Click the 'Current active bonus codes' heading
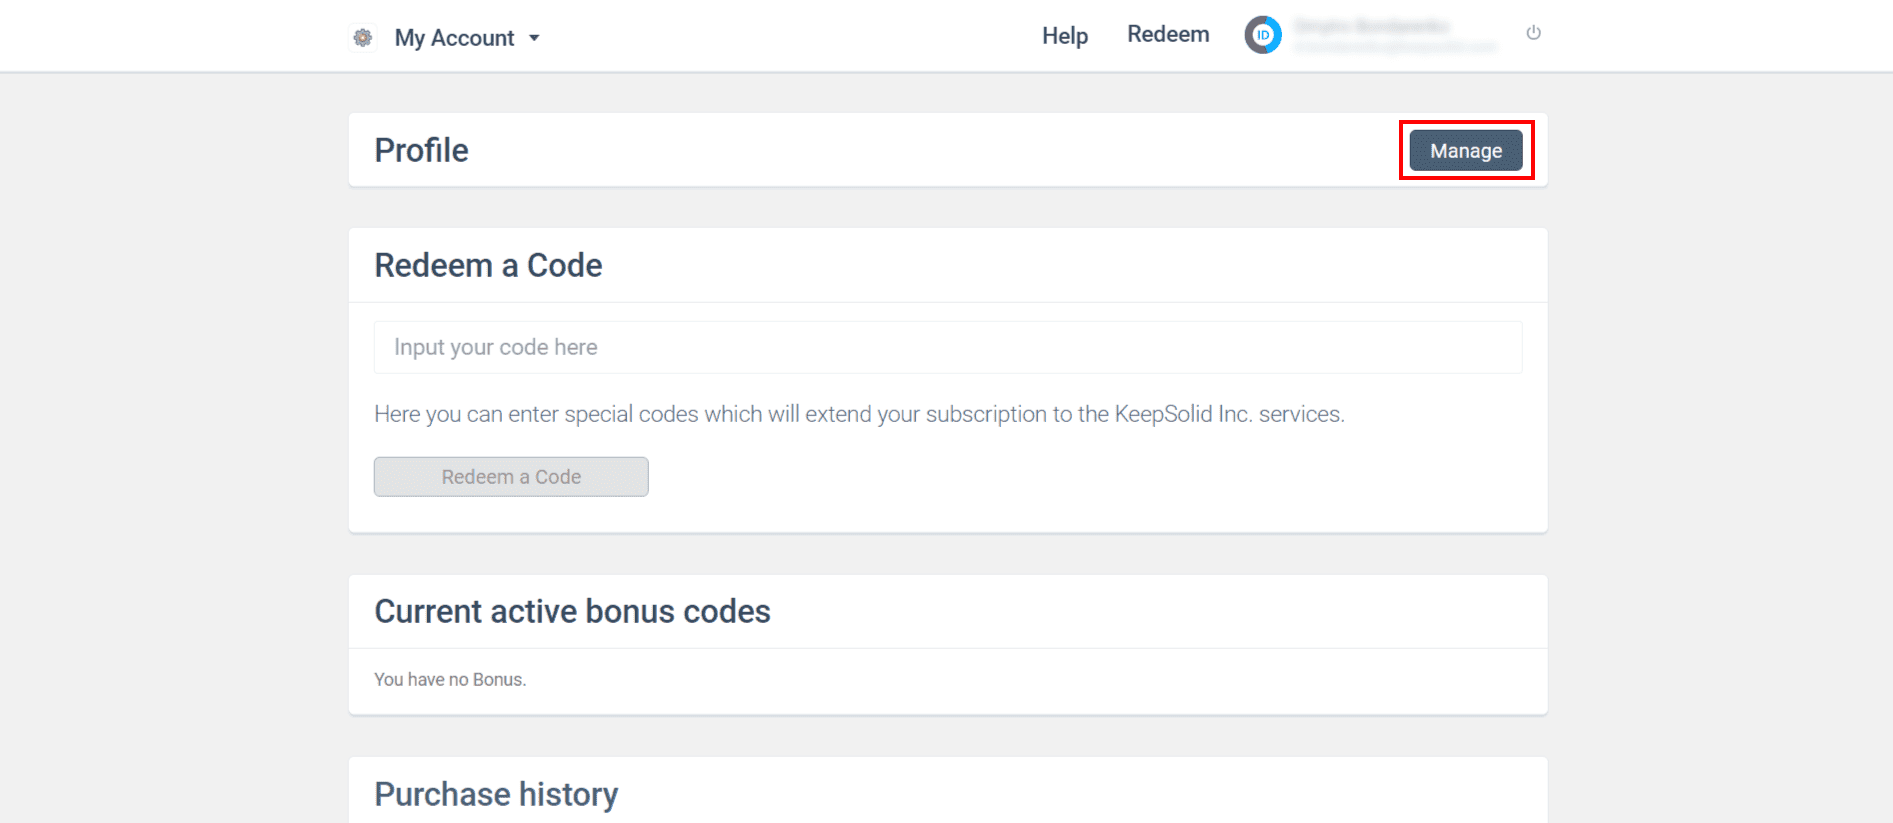Image resolution: width=1893 pixels, height=823 pixels. 572,611
